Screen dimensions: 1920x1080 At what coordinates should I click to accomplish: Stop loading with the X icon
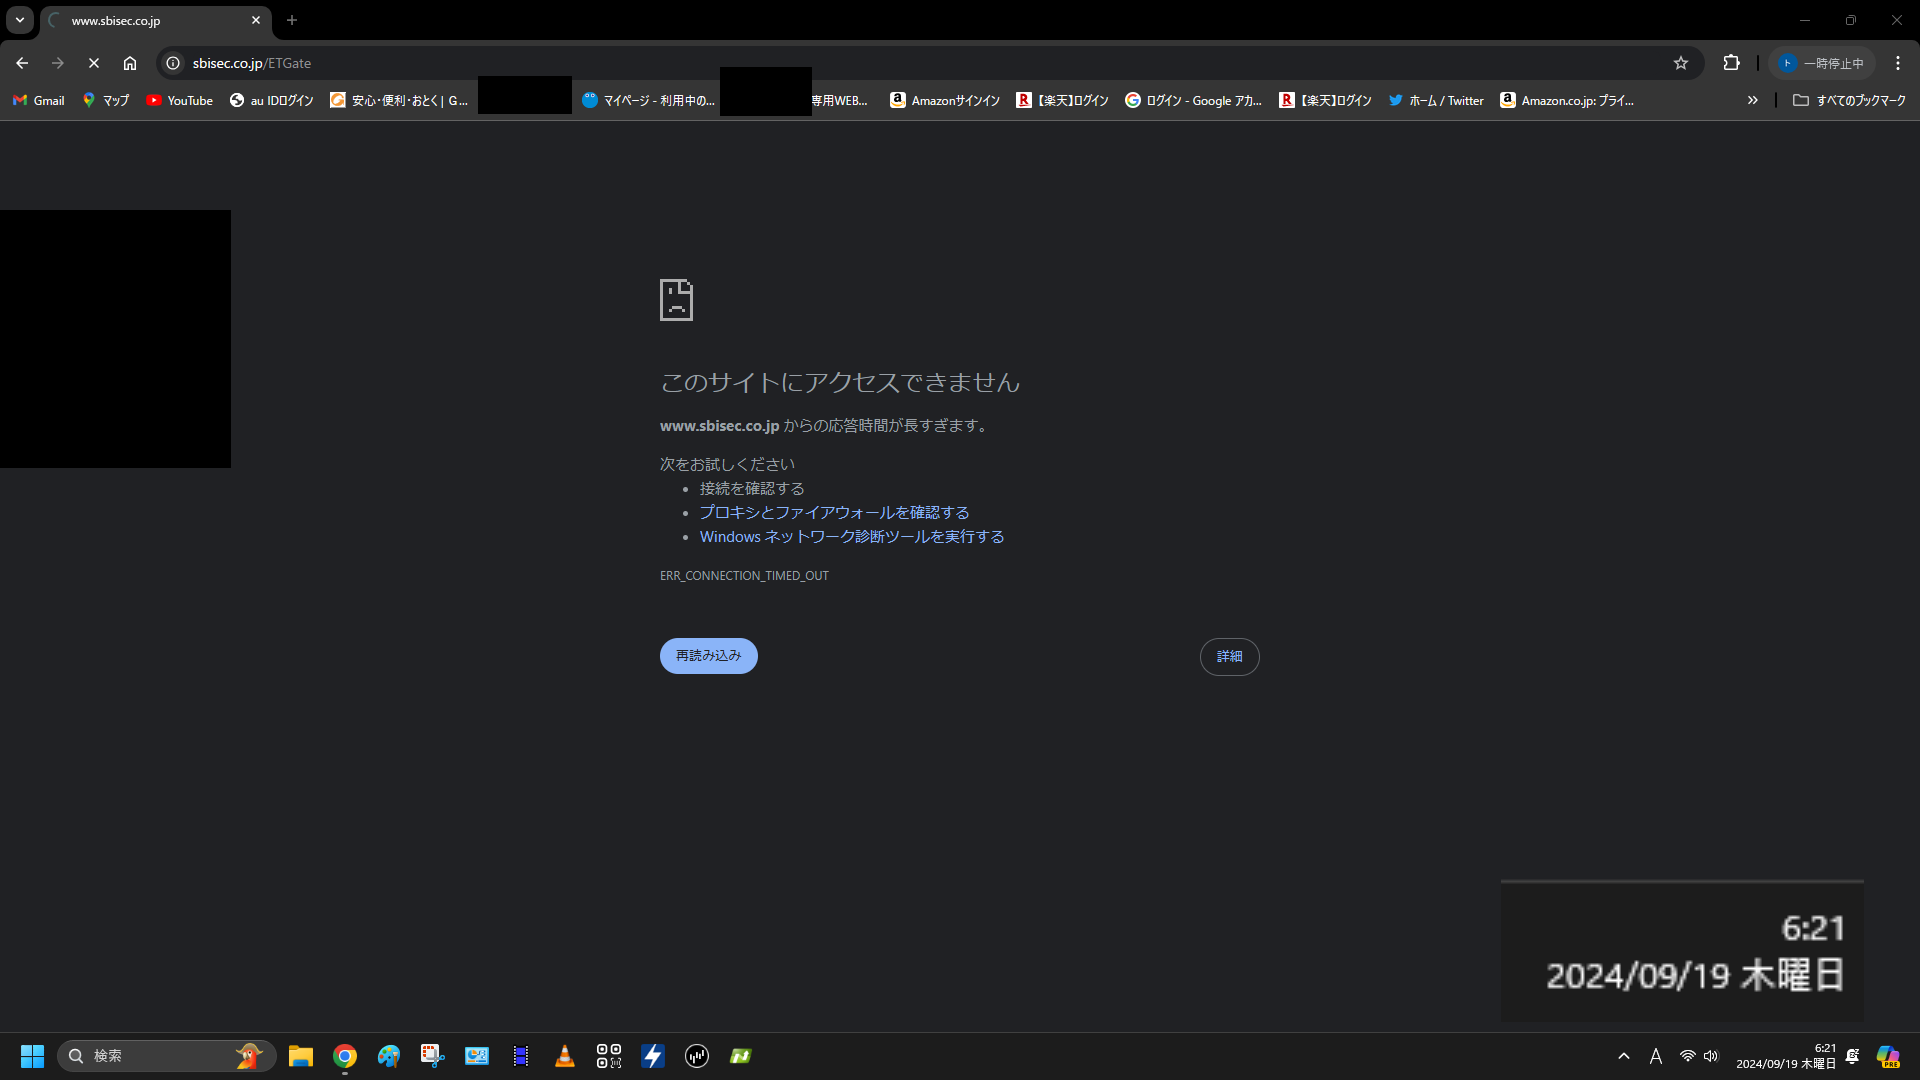pos(94,63)
